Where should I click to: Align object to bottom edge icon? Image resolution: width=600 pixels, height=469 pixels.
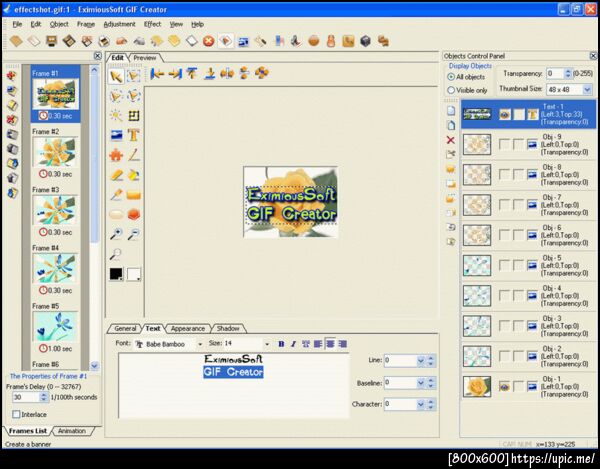pyautogui.click(x=209, y=73)
